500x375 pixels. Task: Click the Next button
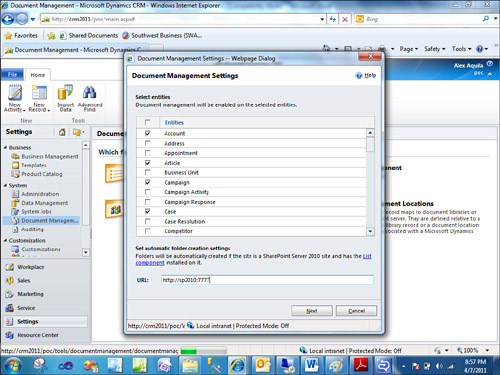pyautogui.click(x=312, y=311)
